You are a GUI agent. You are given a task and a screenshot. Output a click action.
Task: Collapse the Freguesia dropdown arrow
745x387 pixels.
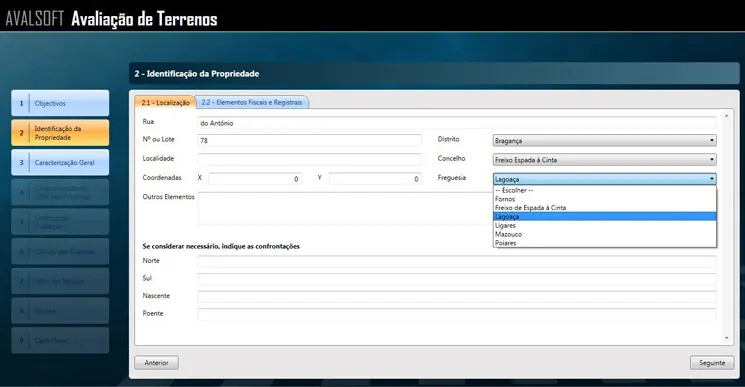pyautogui.click(x=712, y=179)
